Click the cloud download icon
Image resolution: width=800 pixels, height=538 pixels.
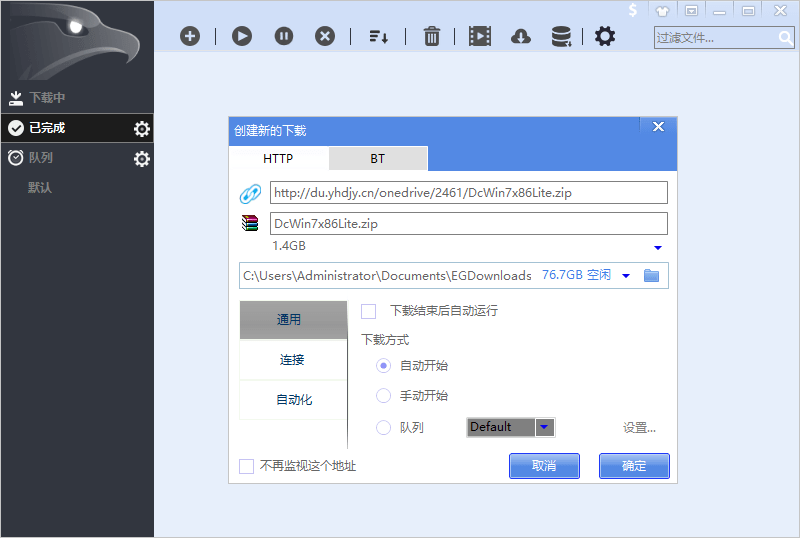tap(520, 37)
